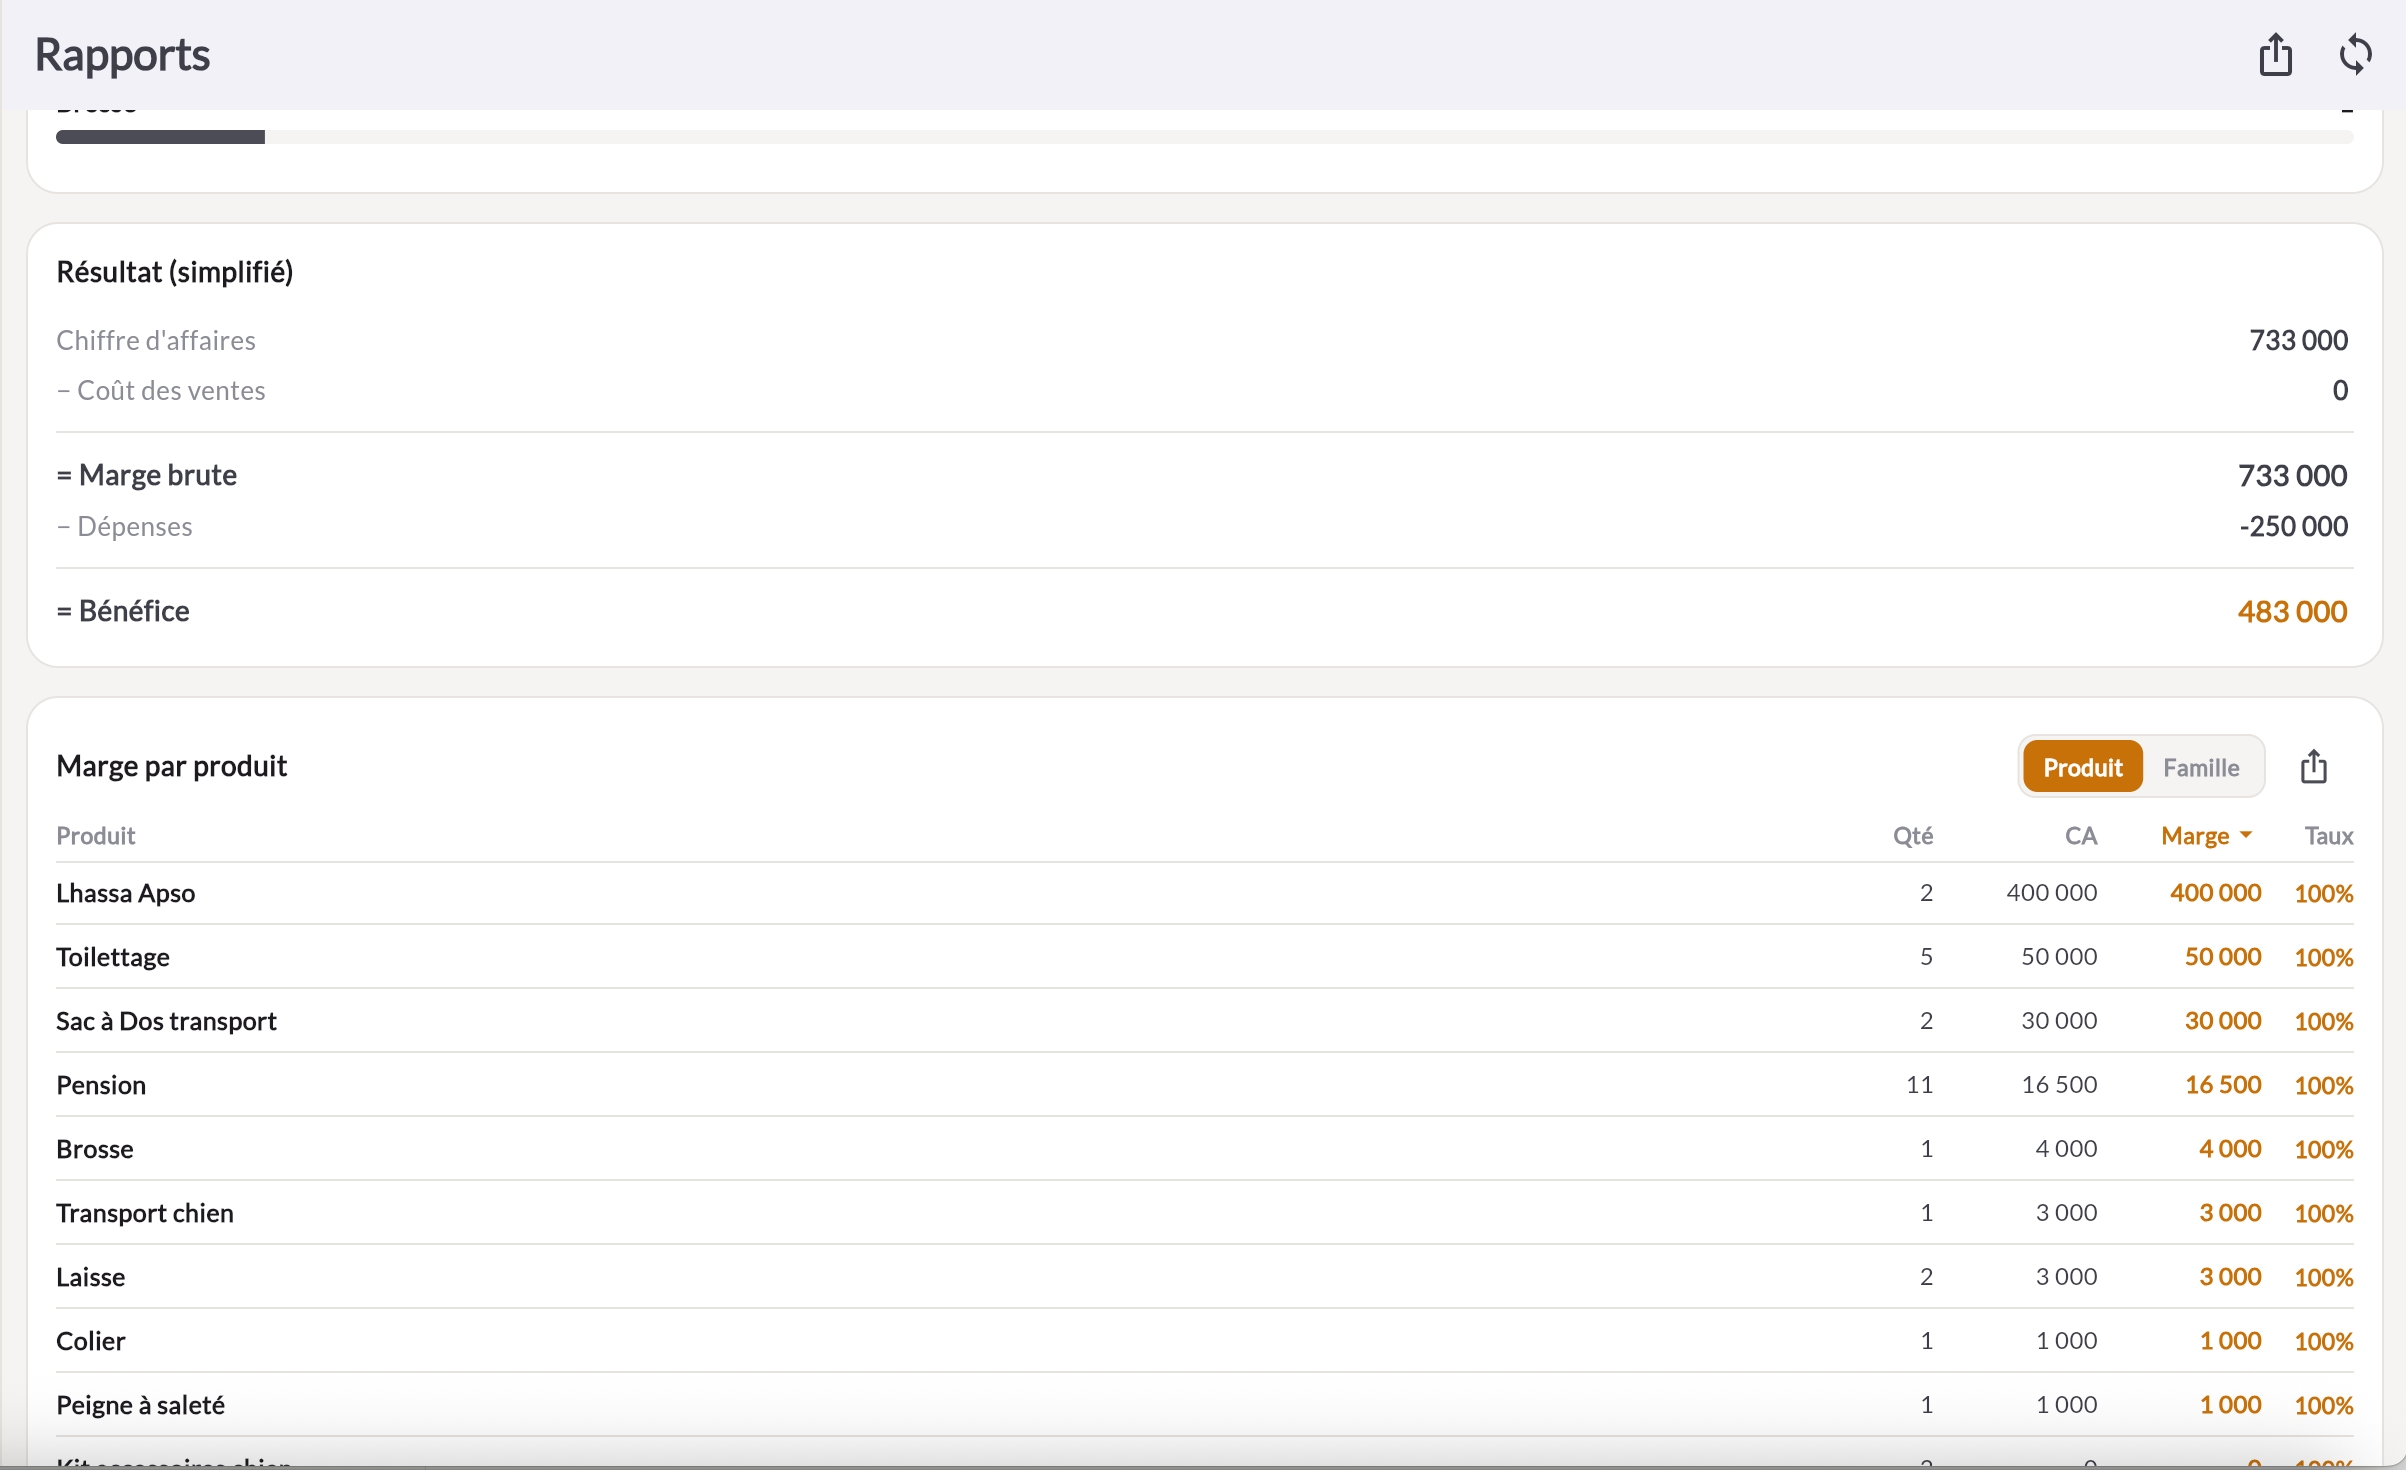The image size is (2406, 1470).
Task: Select the Lhassa Apso row
Action: pos(1204,893)
